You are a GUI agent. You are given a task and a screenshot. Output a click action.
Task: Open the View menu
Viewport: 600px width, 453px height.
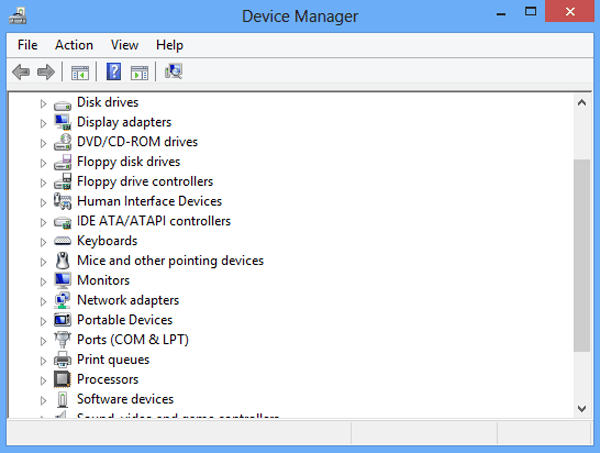coord(125,45)
